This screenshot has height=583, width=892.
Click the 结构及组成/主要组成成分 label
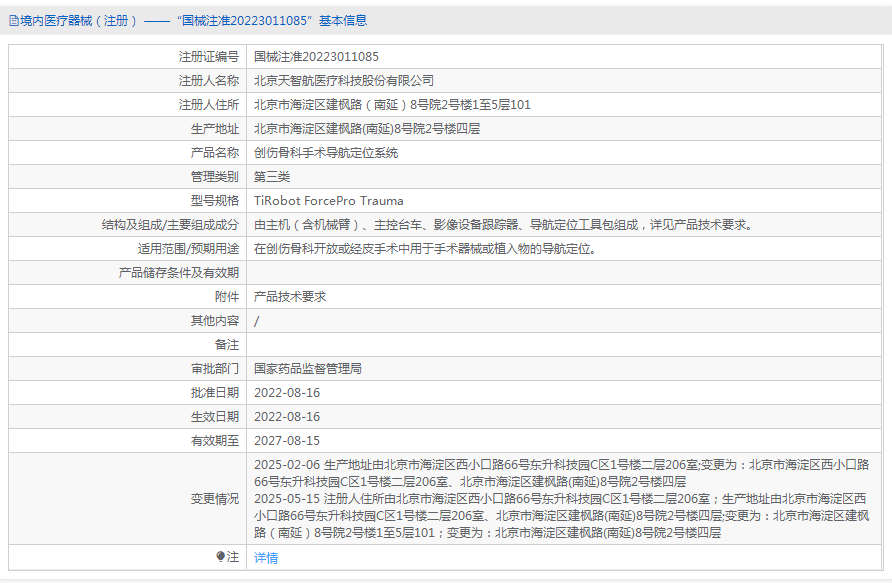[170, 225]
